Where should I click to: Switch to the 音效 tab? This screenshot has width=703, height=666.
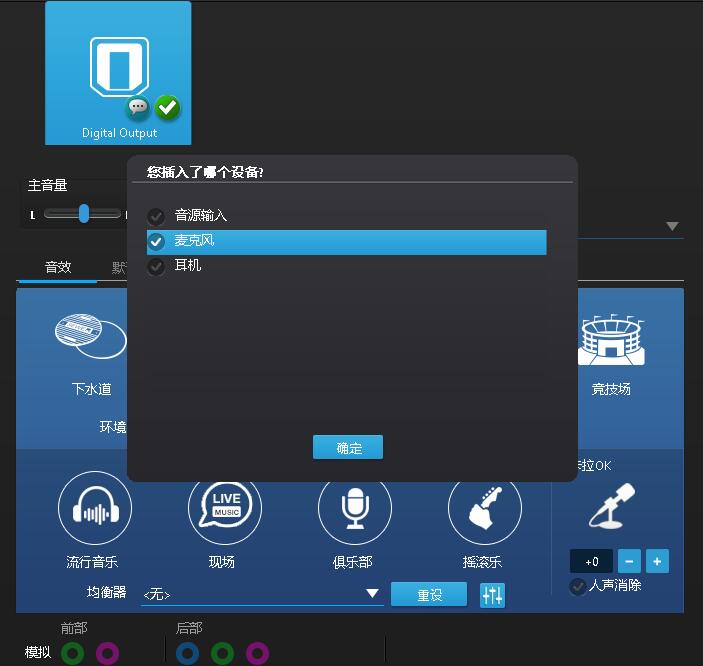click(58, 268)
